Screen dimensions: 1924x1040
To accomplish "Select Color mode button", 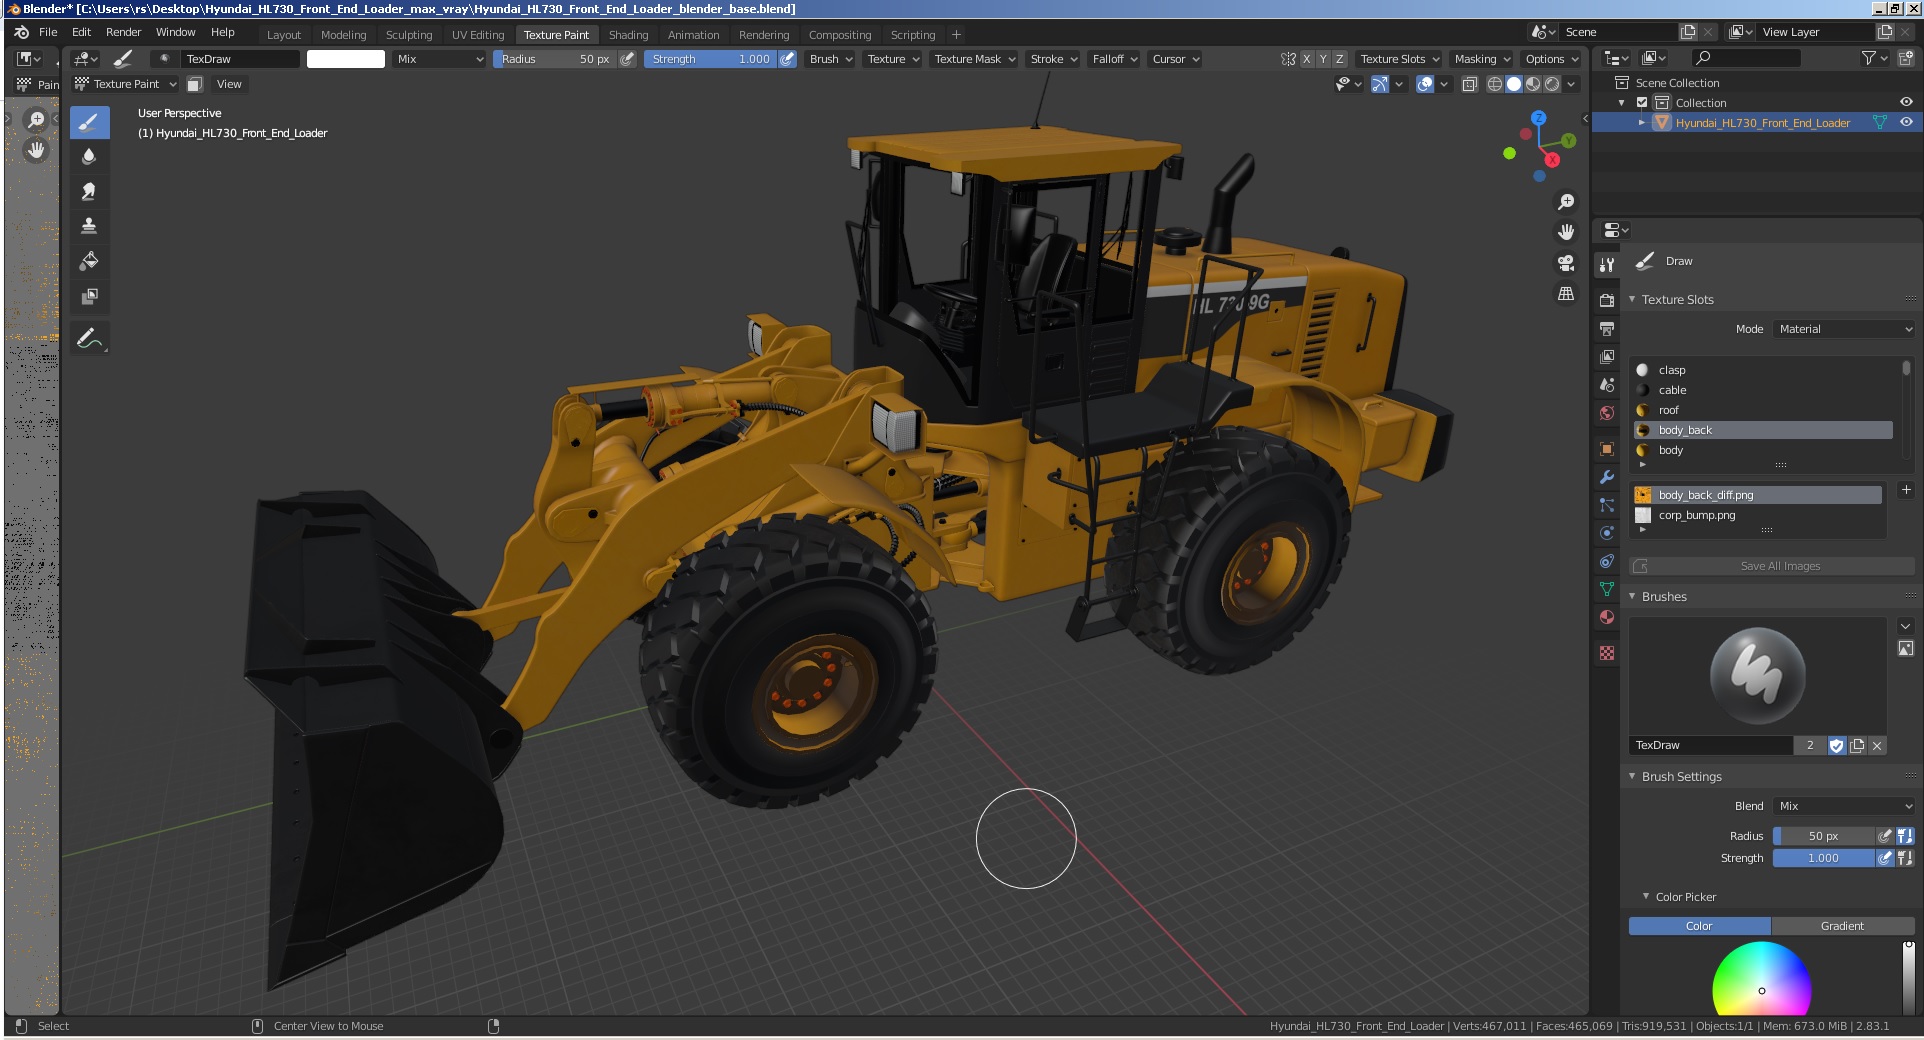I will tap(1700, 926).
